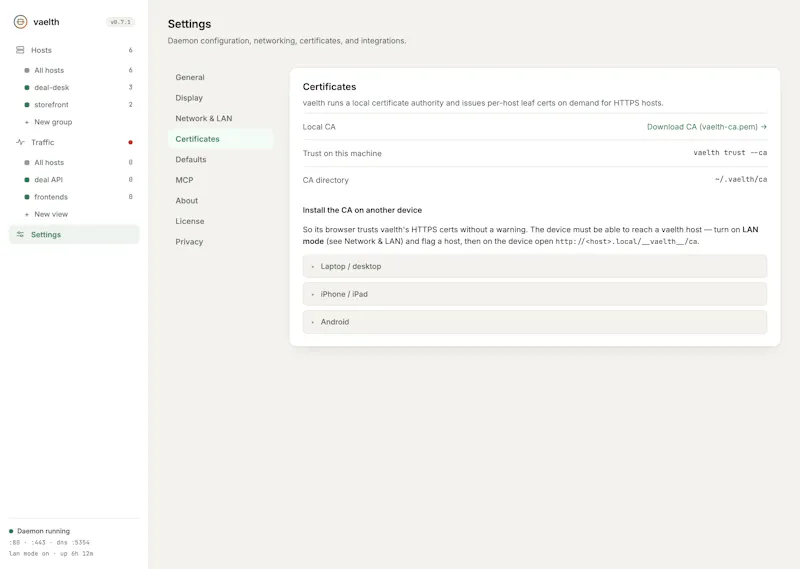This screenshot has width=800, height=569.
Task: Click the plus icon beside New group
Action: [27, 122]
